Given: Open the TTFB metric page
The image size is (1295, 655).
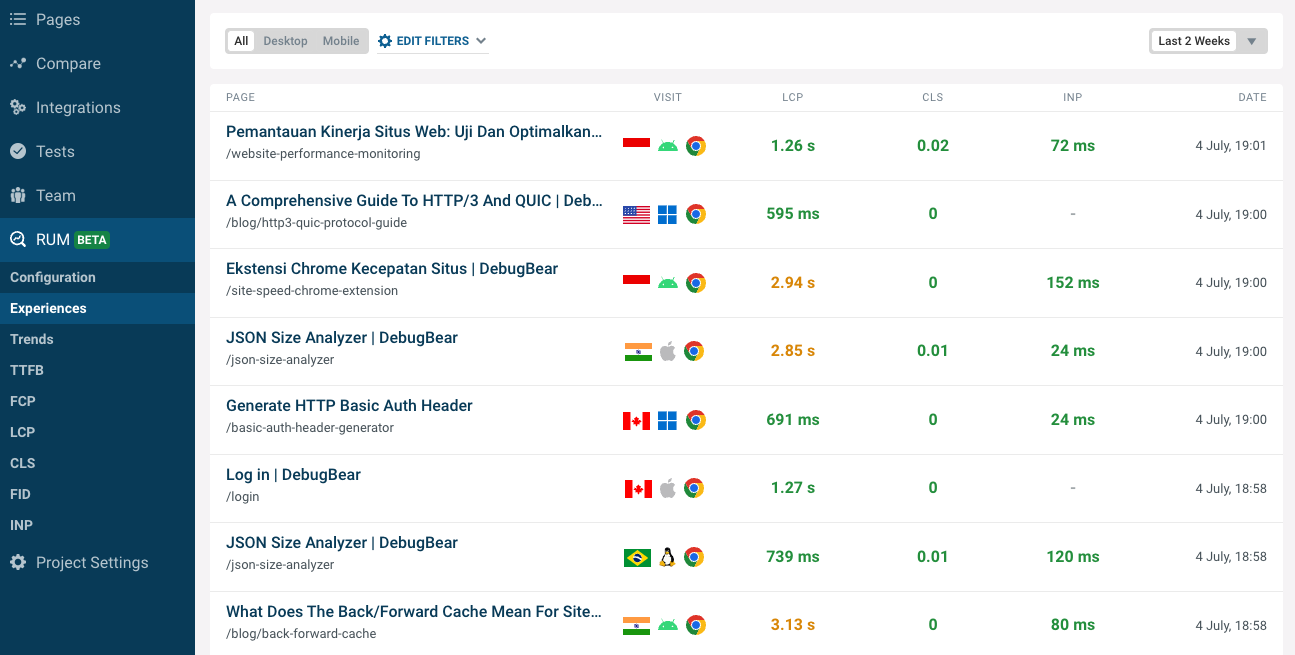Looking at the screenshot, I should pos(97,370).
